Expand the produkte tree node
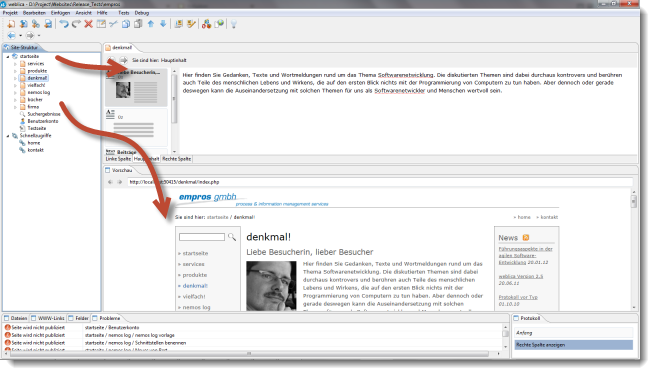 coord(15,71)
